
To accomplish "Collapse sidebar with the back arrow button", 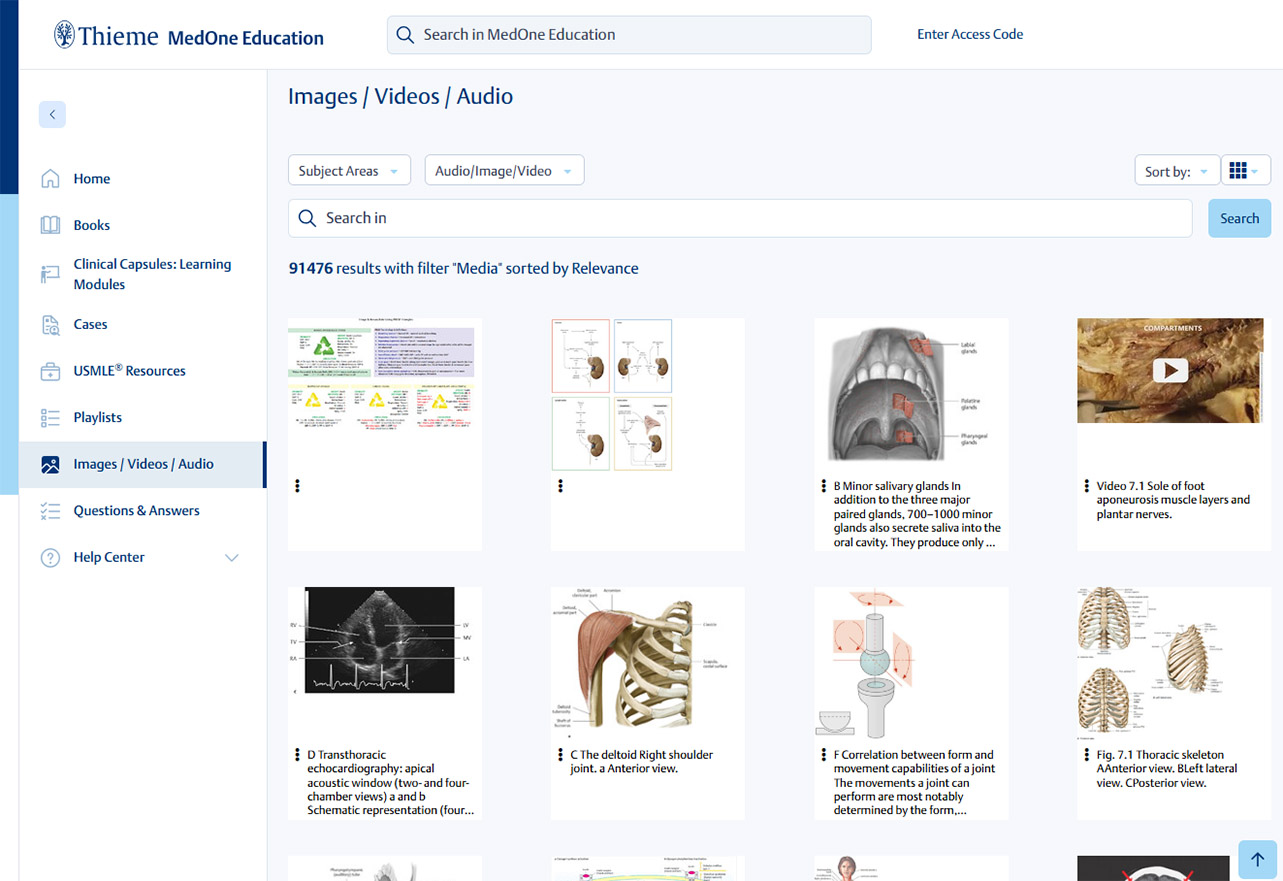I will (52, 114).
